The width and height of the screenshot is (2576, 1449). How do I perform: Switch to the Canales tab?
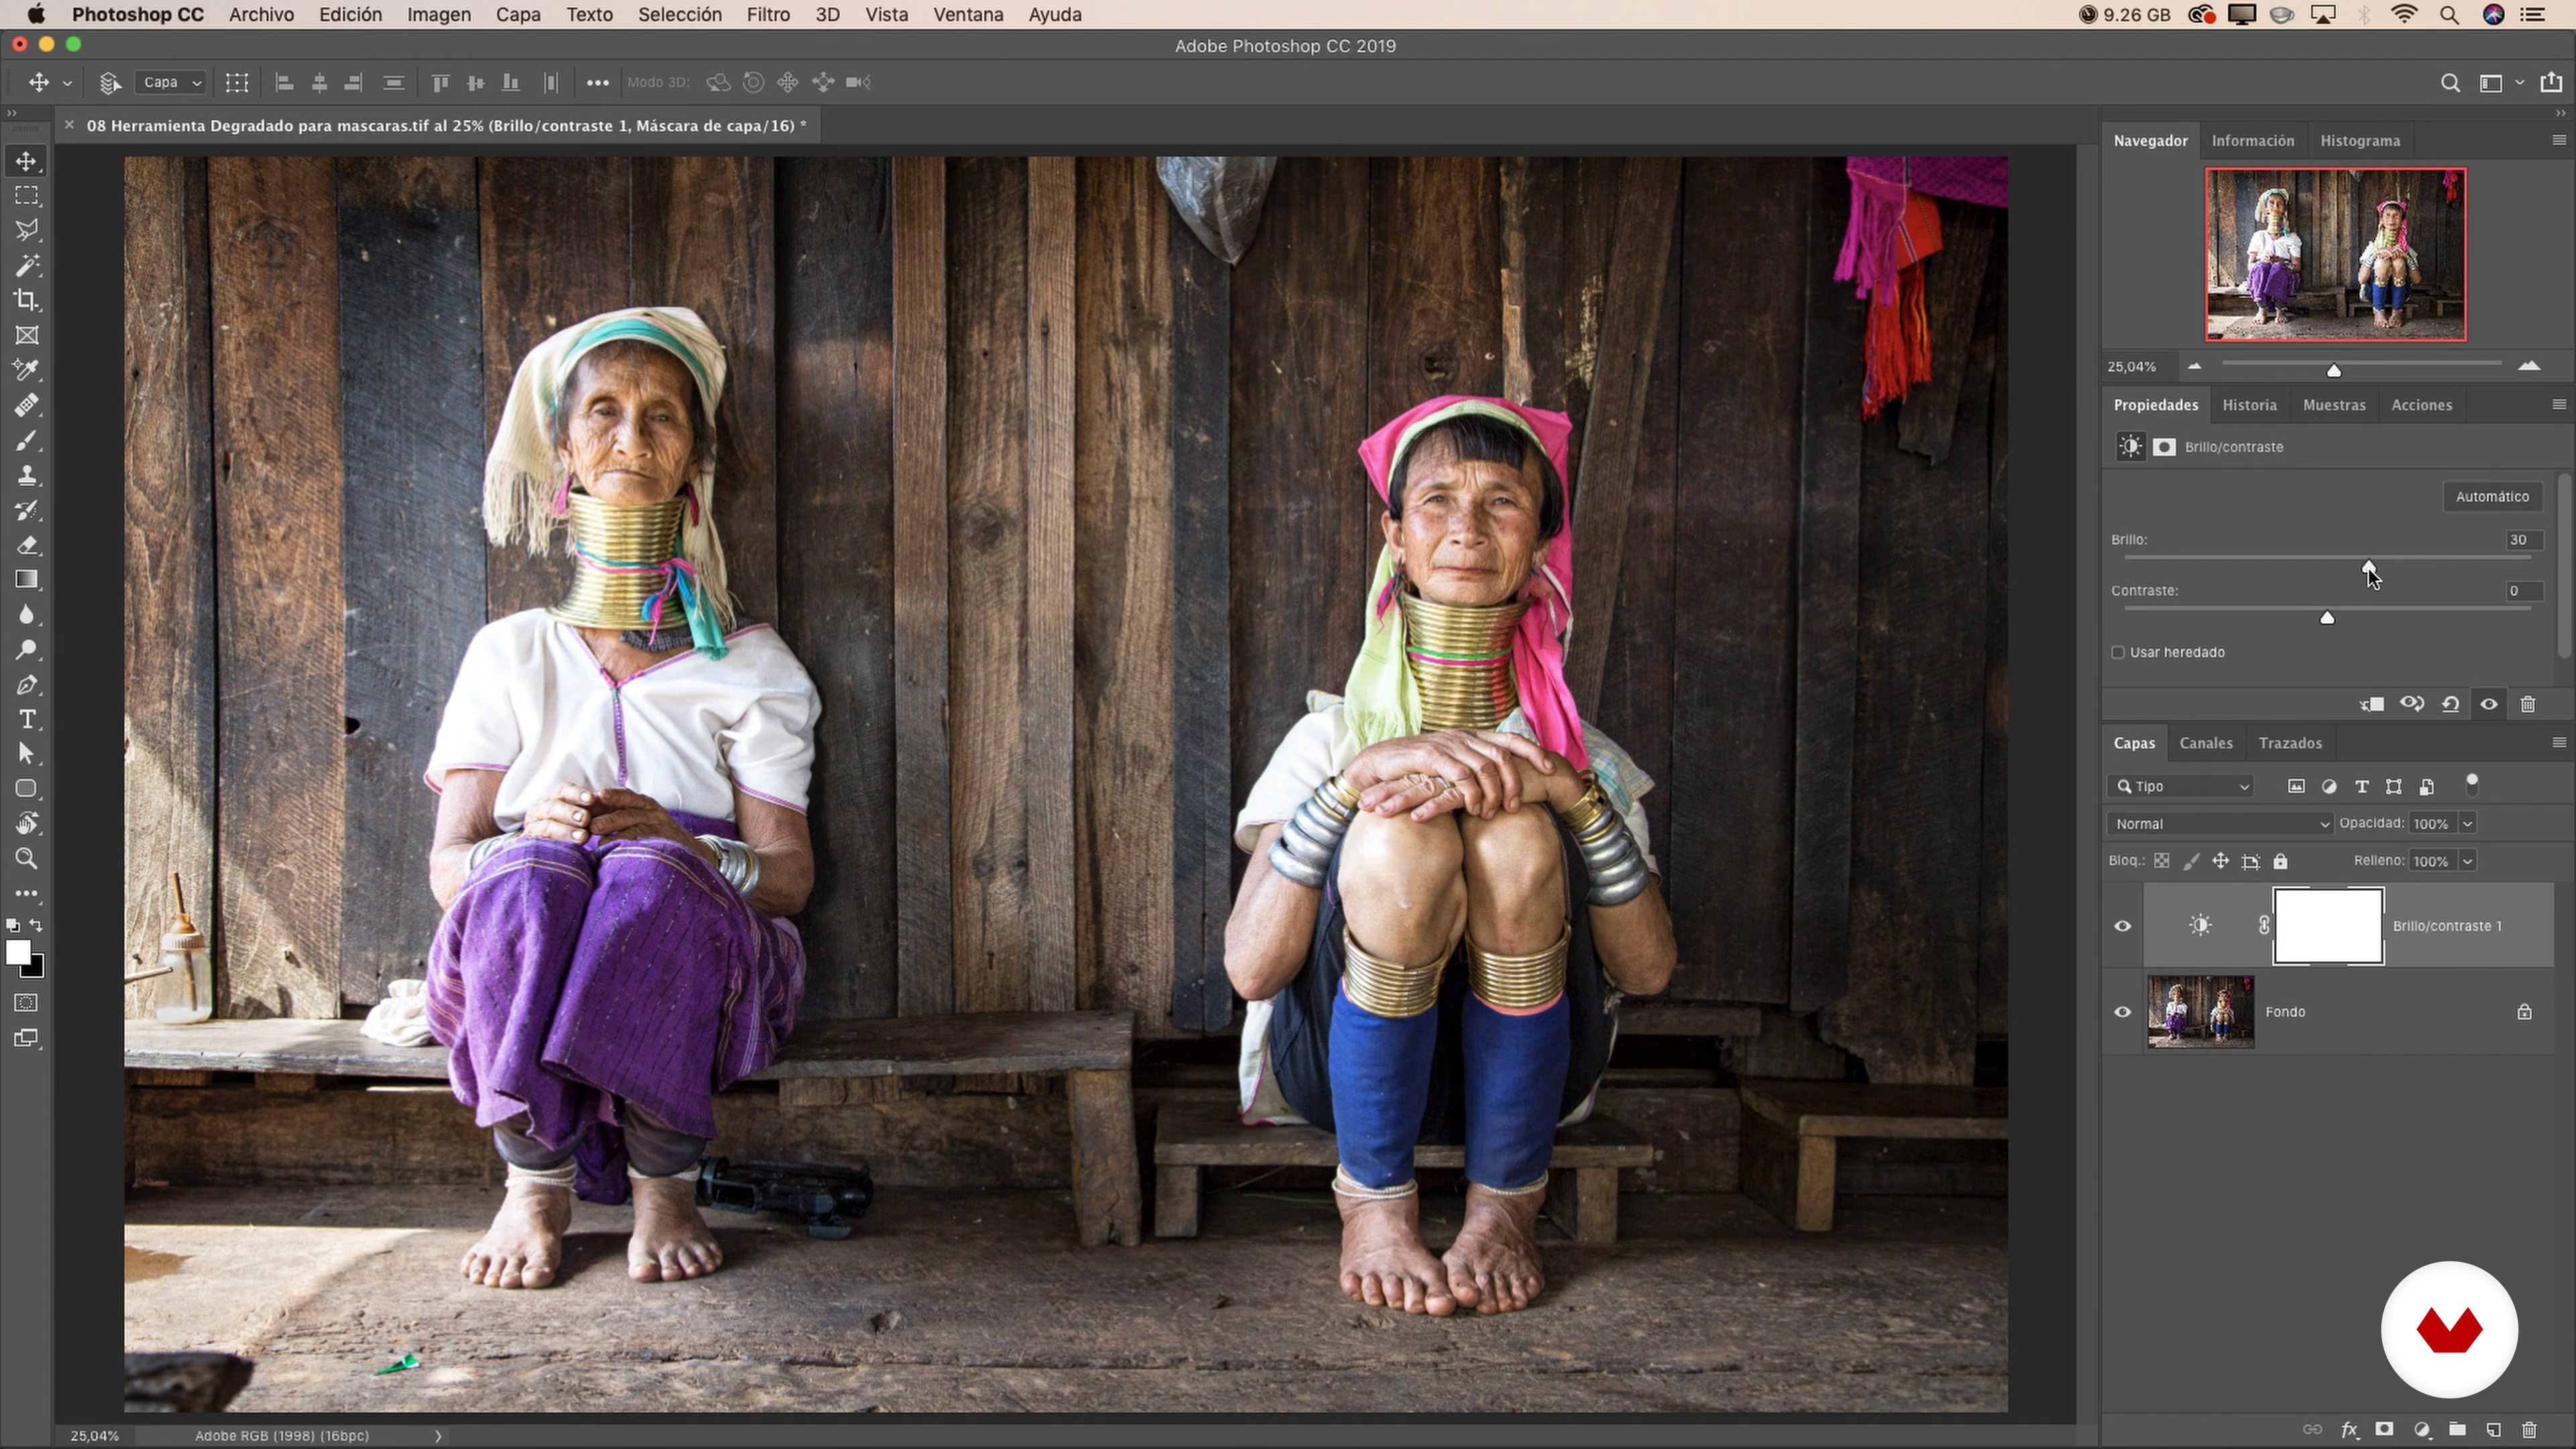tap(2205, 743)
